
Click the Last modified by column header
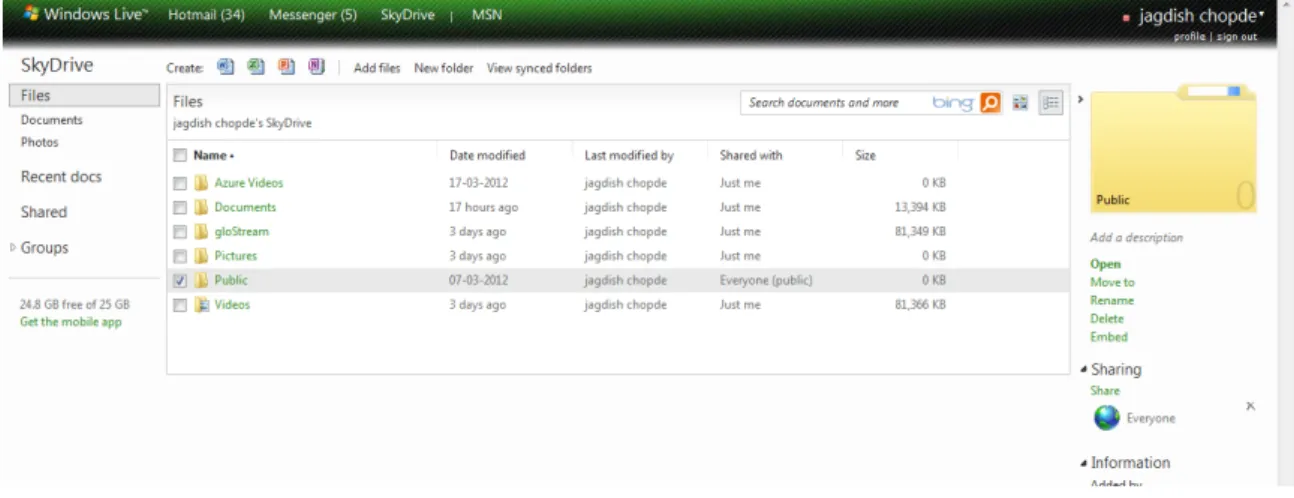629,155
